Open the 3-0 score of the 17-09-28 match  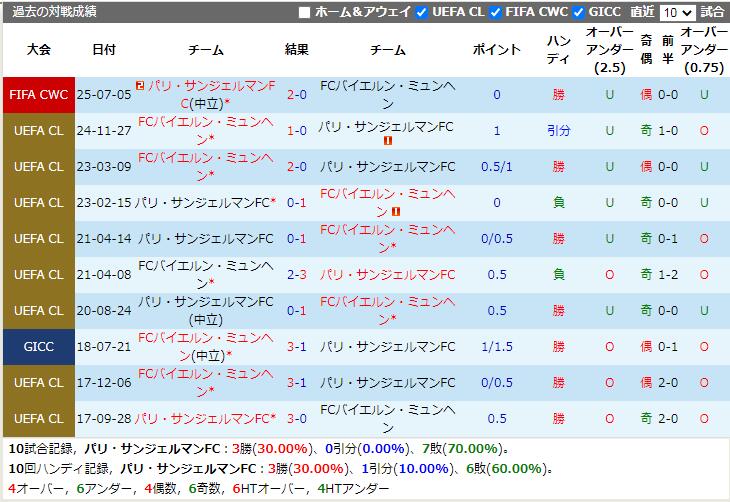coord(297,418)
